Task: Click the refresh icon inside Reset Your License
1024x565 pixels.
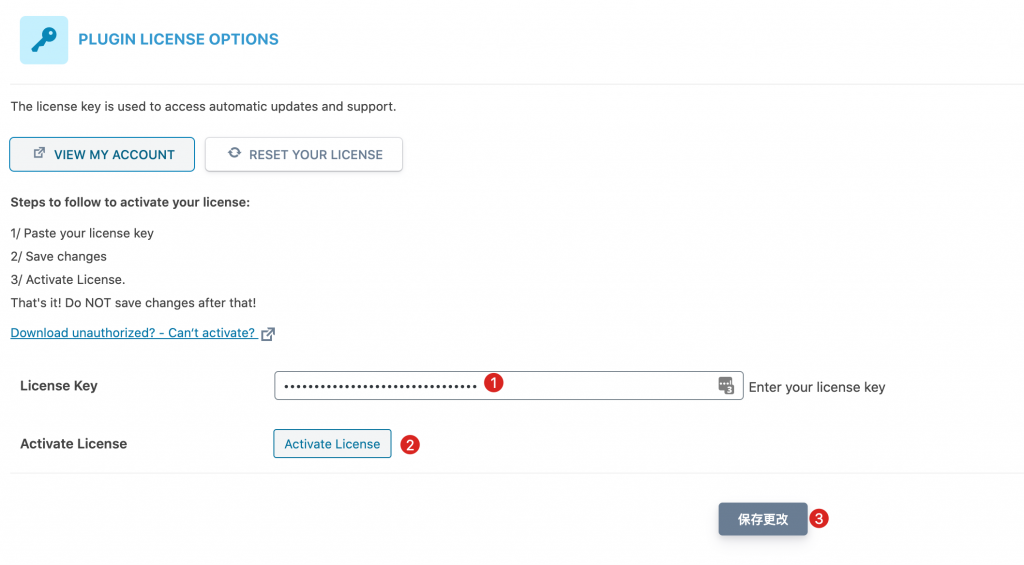Action: [x=234, y=154]
